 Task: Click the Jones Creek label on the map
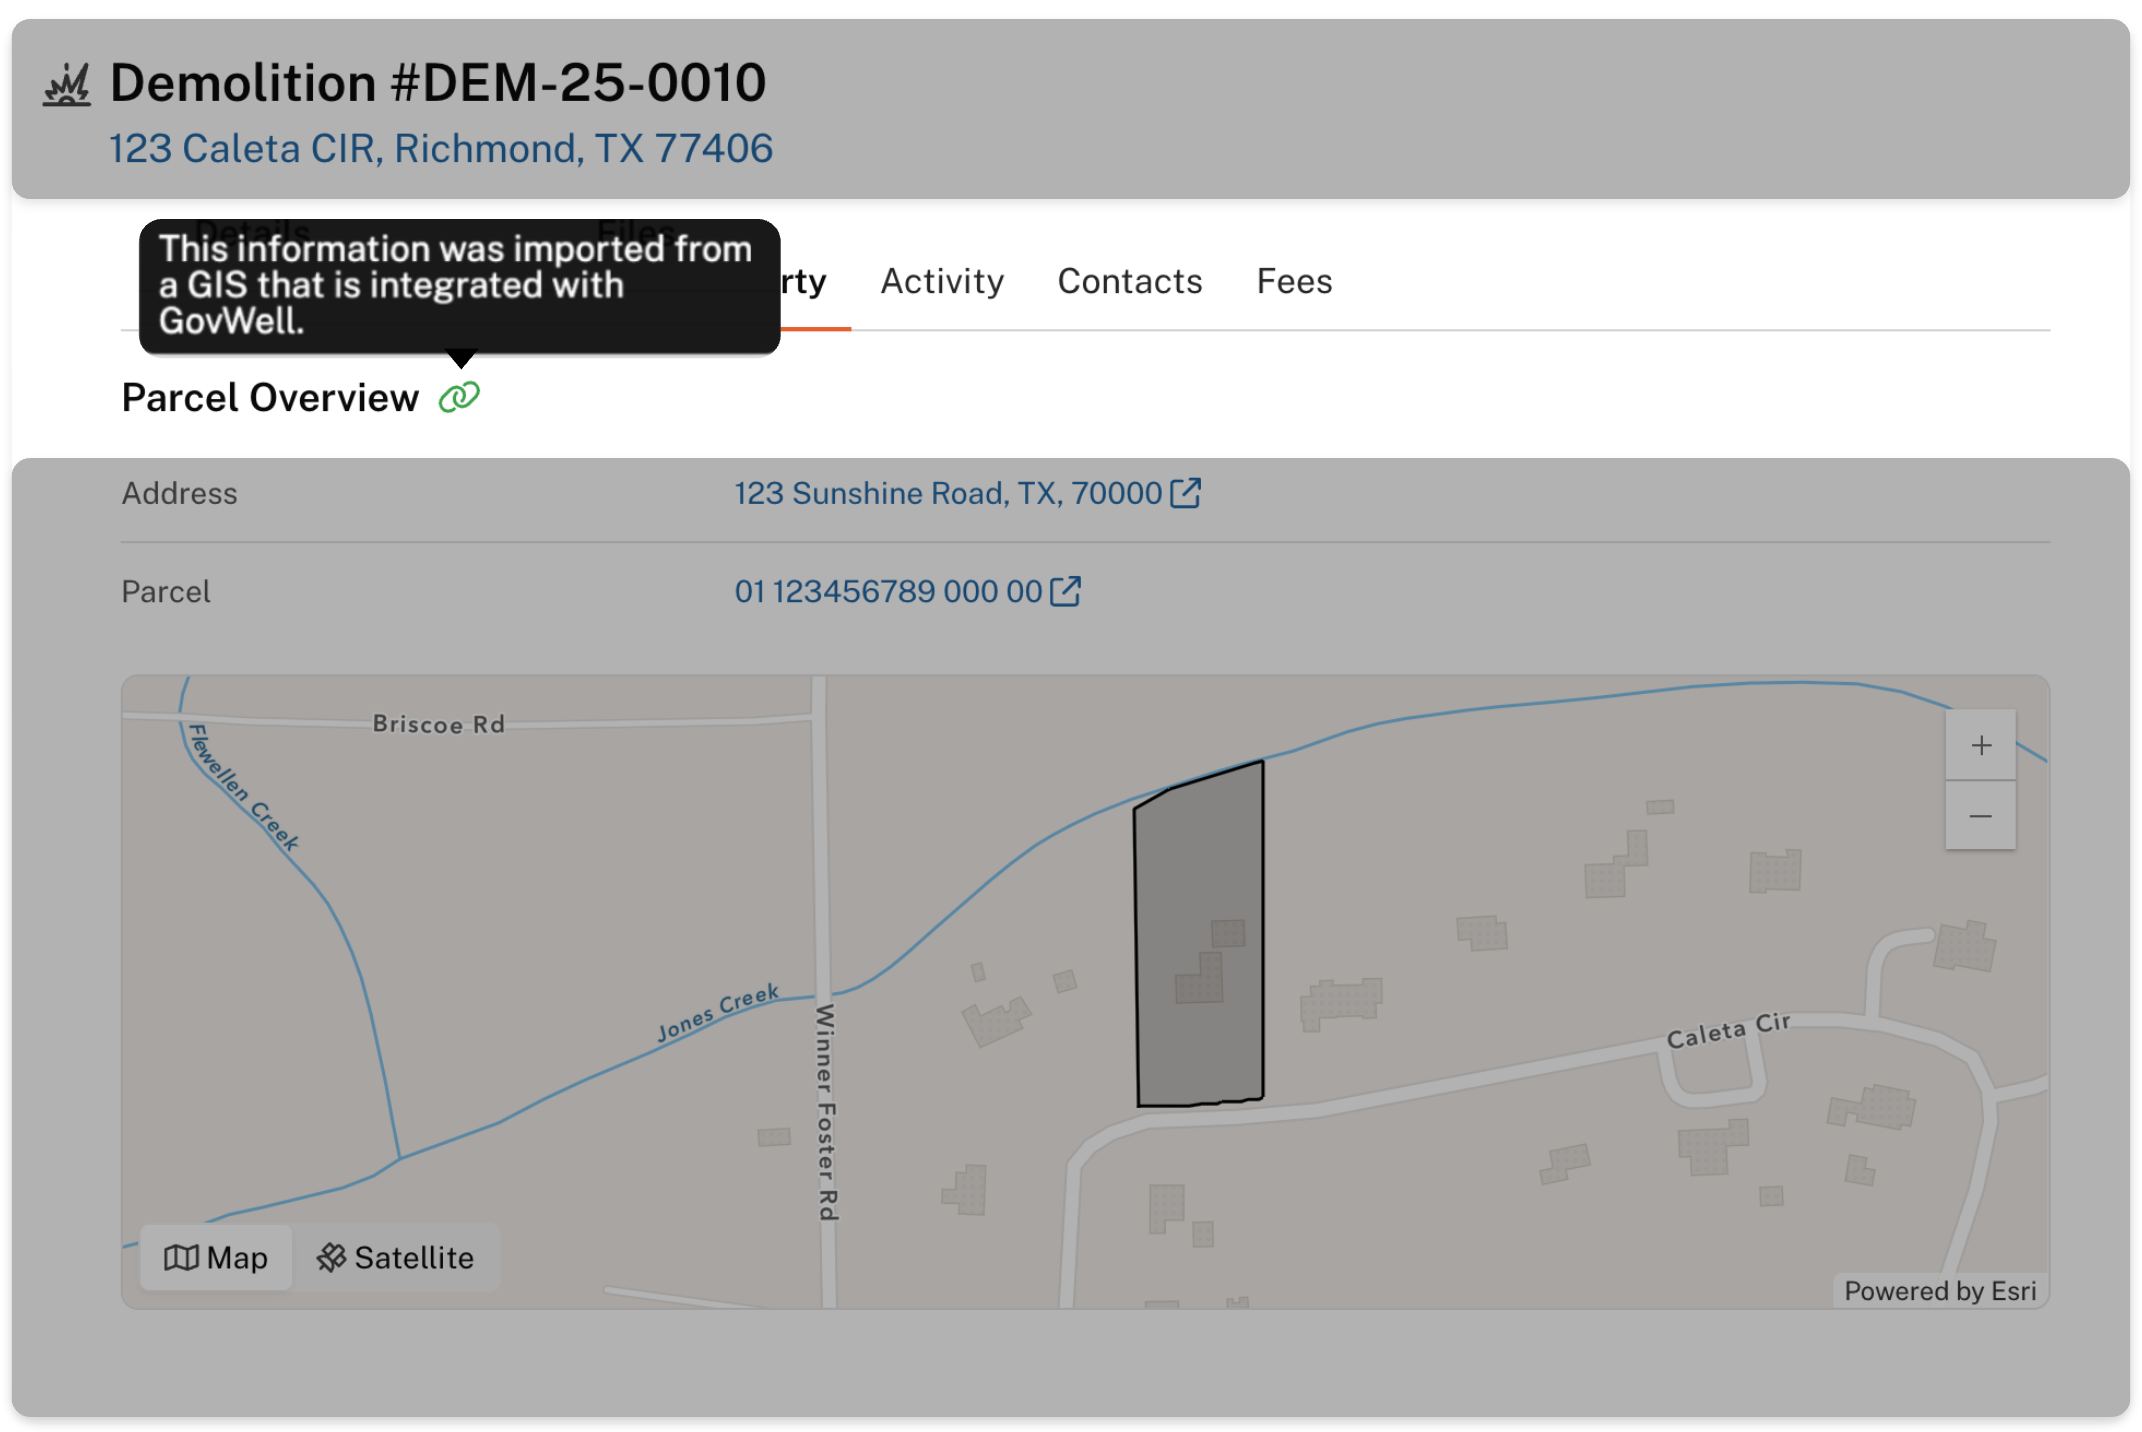click(x=717, y=1011)
